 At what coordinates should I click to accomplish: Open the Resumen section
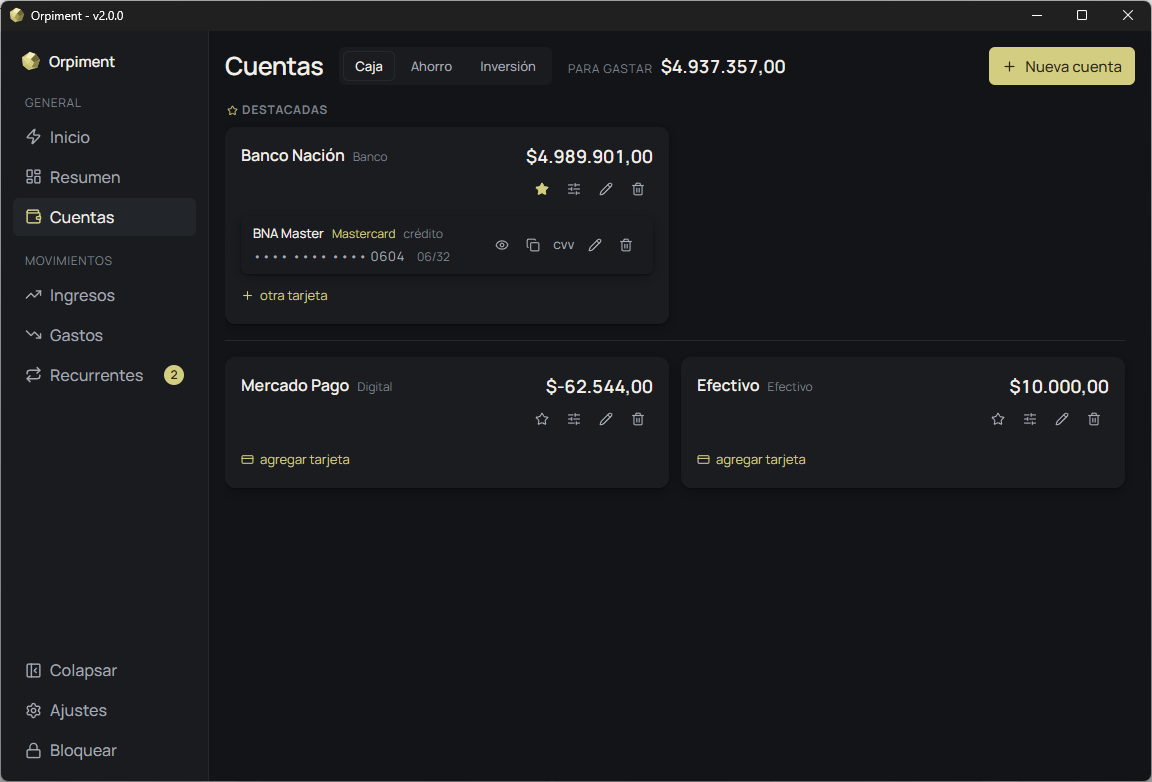pyautogui.click(x=104, y=177)
